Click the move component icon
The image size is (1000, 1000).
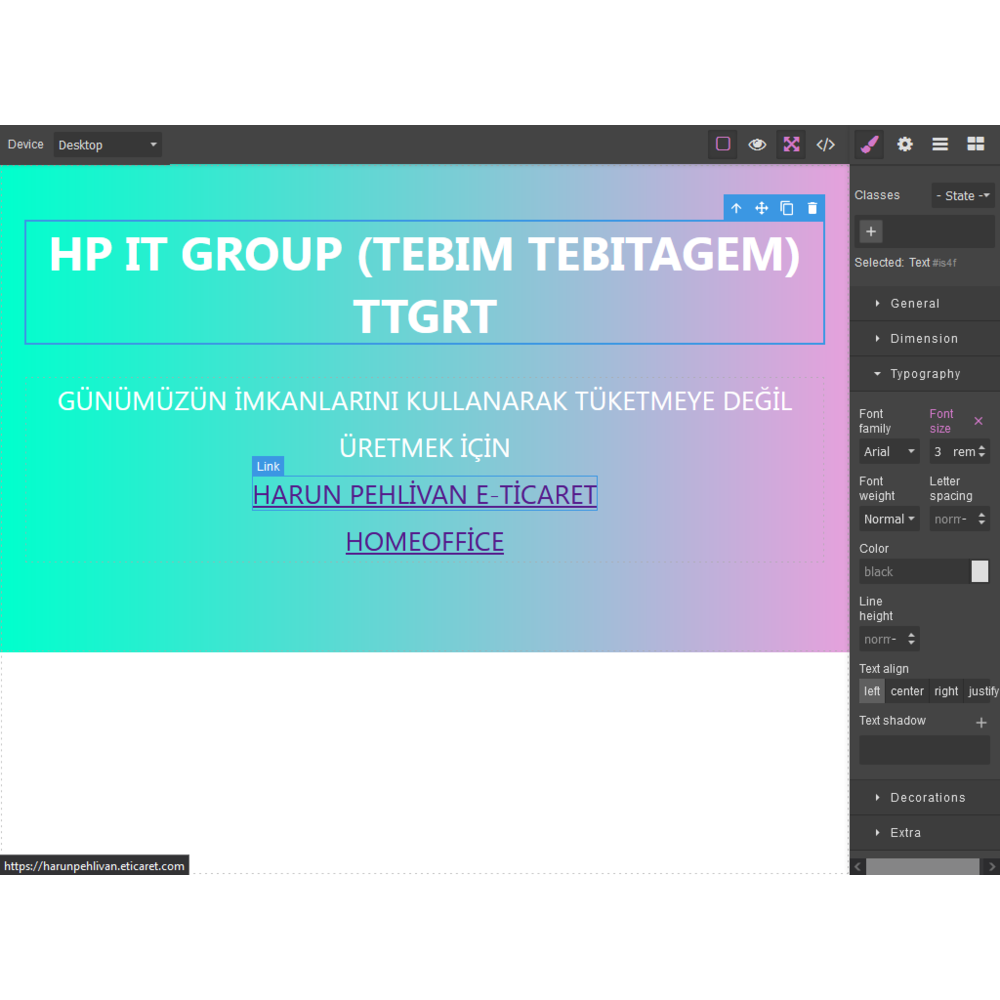pyautogui.click(x=761, y=208)
